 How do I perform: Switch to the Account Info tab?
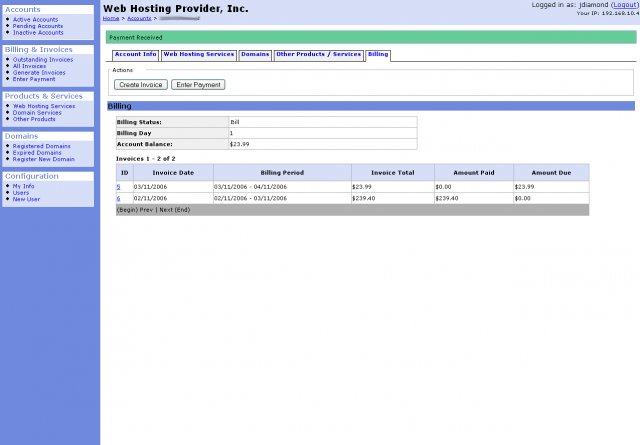pyautogui.click(x=135, y=54)
